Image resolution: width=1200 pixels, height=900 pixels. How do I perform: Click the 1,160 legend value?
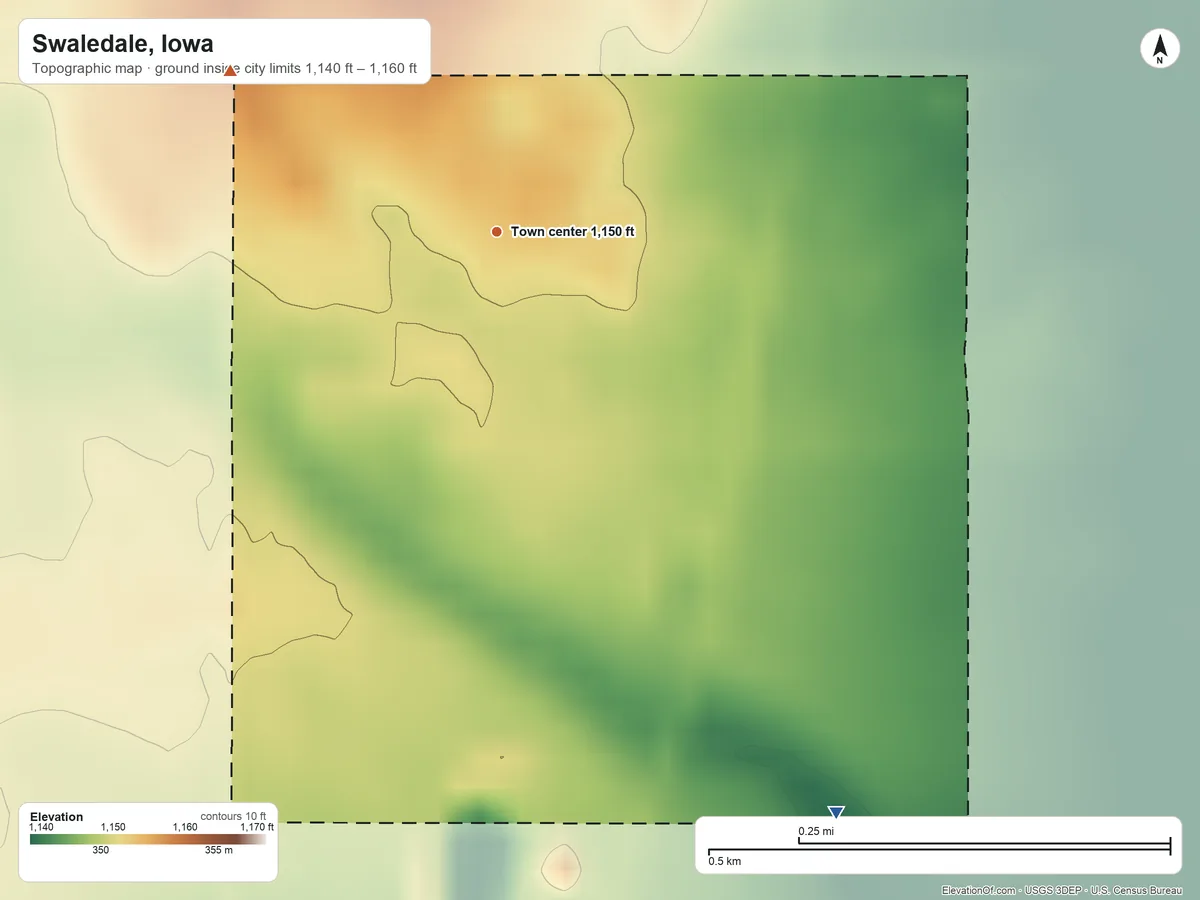(185, 827)
